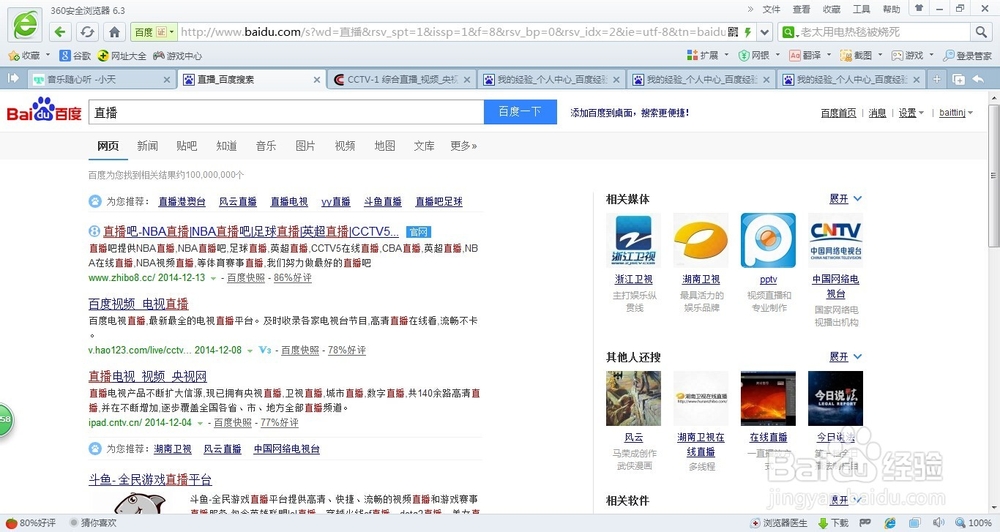Click the 百度首页 link

point(838,113)
